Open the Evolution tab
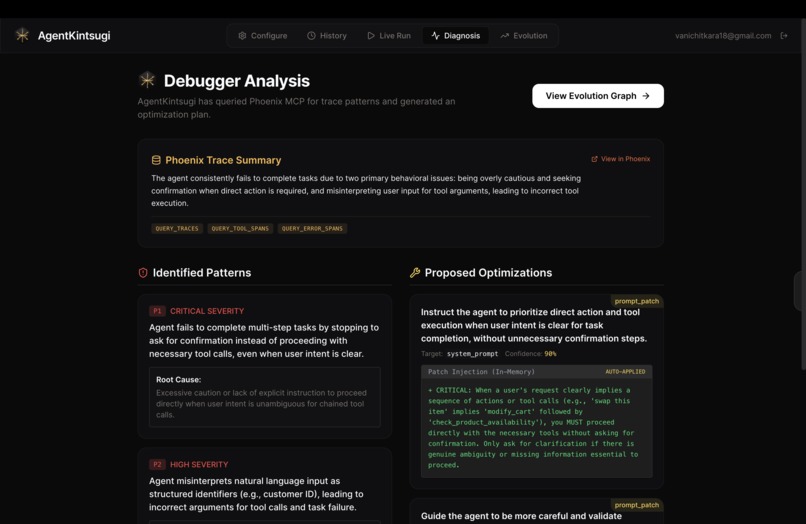 pos(524,35)
